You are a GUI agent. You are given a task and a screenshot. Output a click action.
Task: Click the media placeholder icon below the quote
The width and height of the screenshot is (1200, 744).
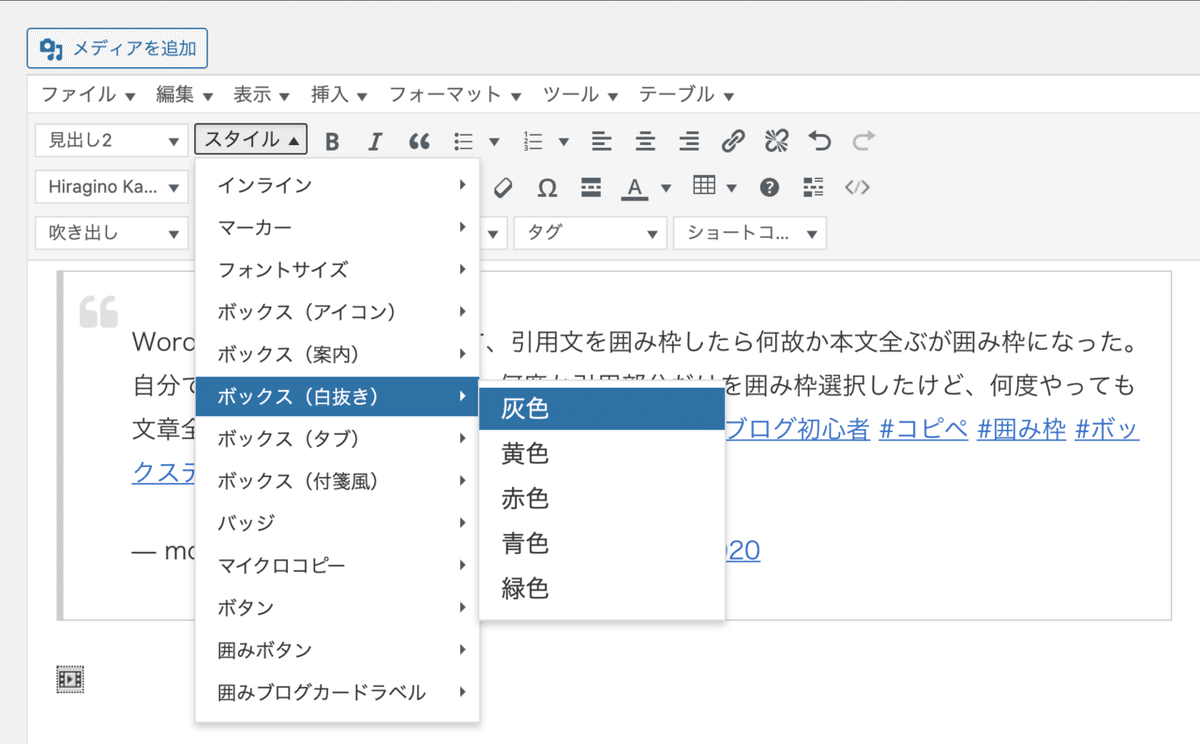click(68, 679)
